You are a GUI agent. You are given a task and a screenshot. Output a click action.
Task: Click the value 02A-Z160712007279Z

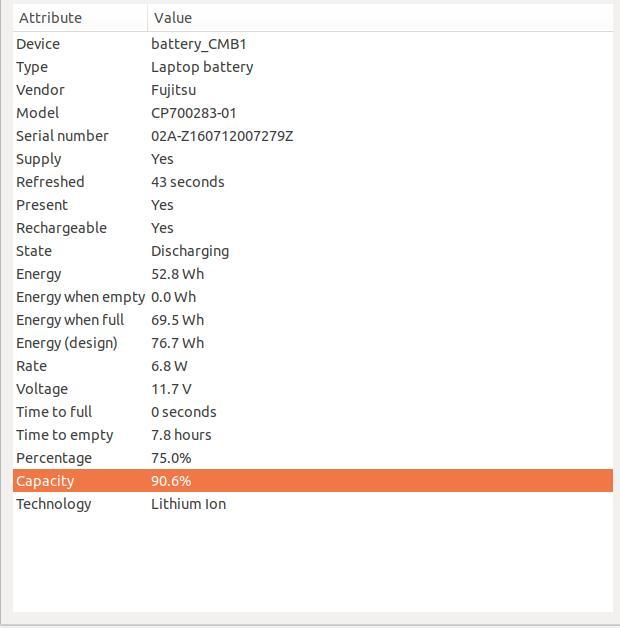coord(222,136)
